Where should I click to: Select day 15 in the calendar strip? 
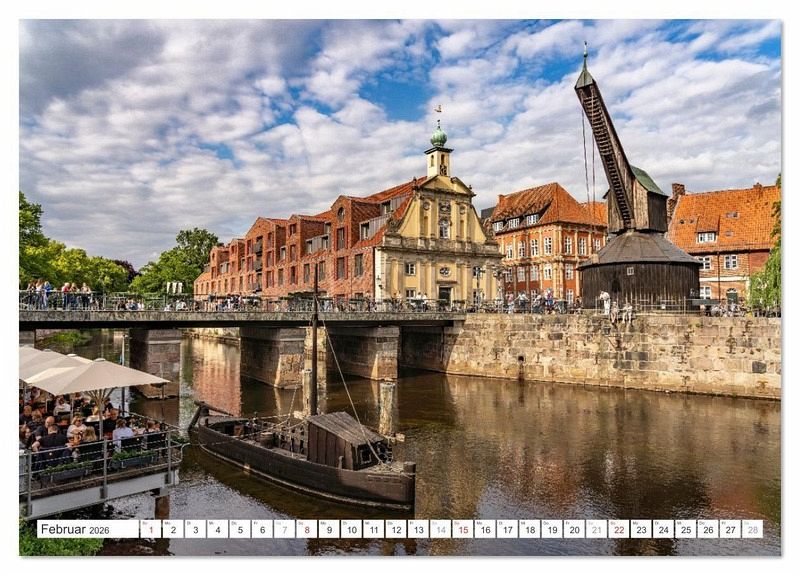coord(463,529)
